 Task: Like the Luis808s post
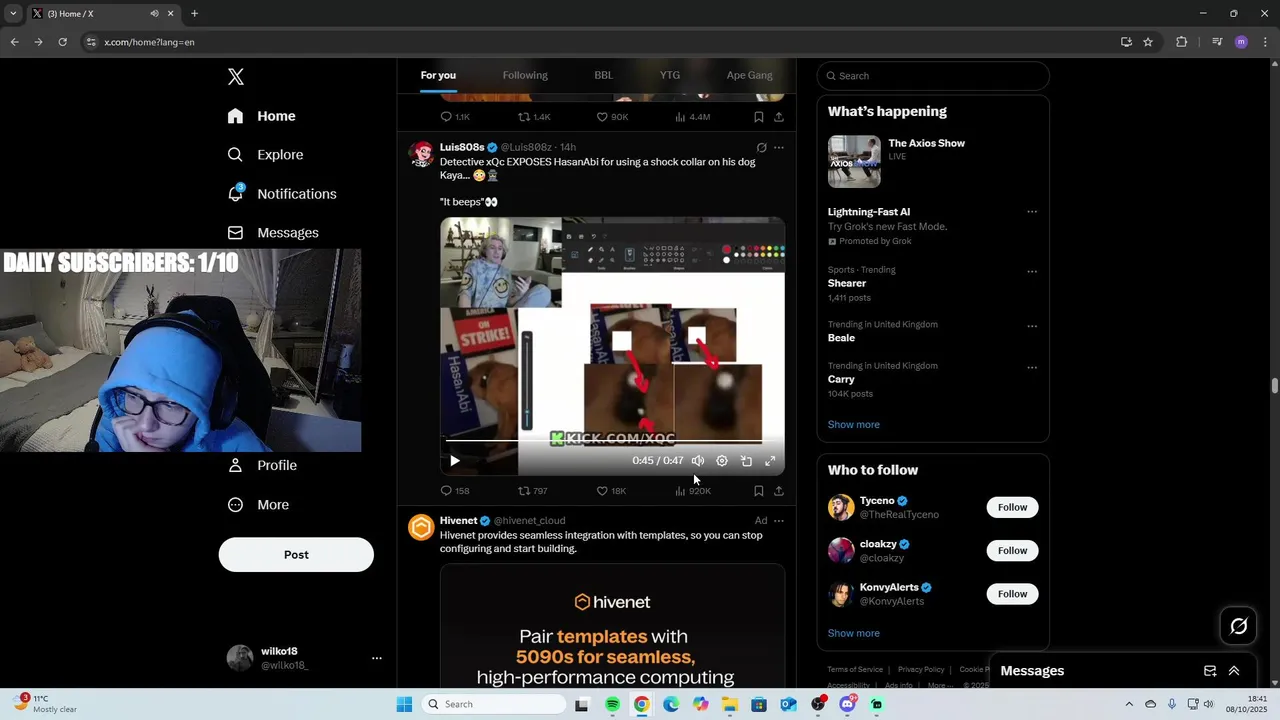(611, 491)
